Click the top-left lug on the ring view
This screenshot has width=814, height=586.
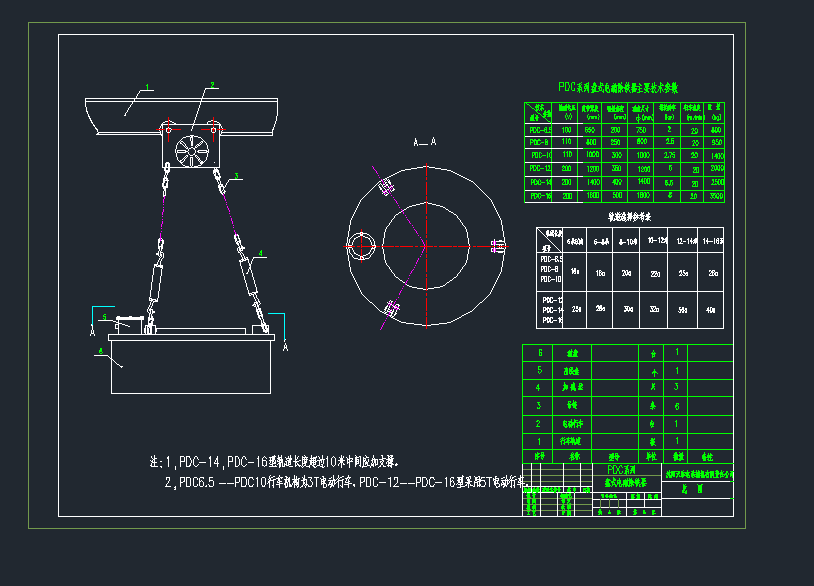click(386, 185)
